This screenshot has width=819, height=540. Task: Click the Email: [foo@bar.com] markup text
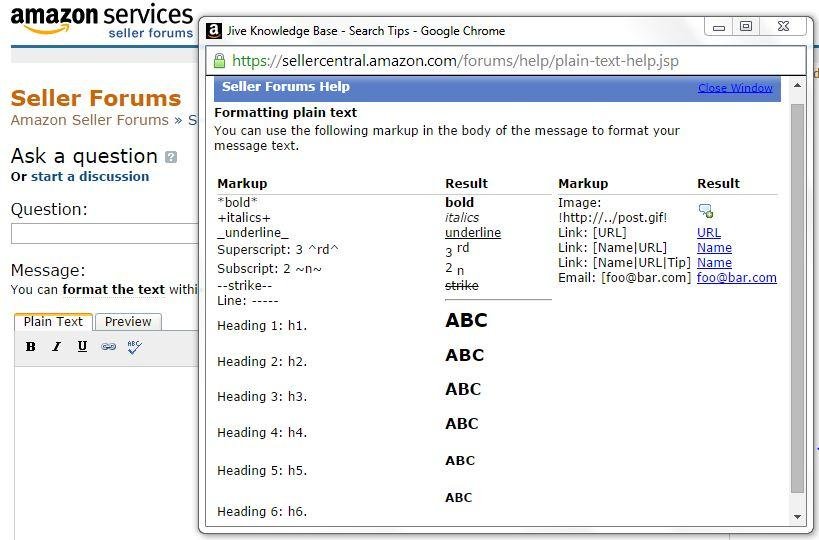coord(625,278)
